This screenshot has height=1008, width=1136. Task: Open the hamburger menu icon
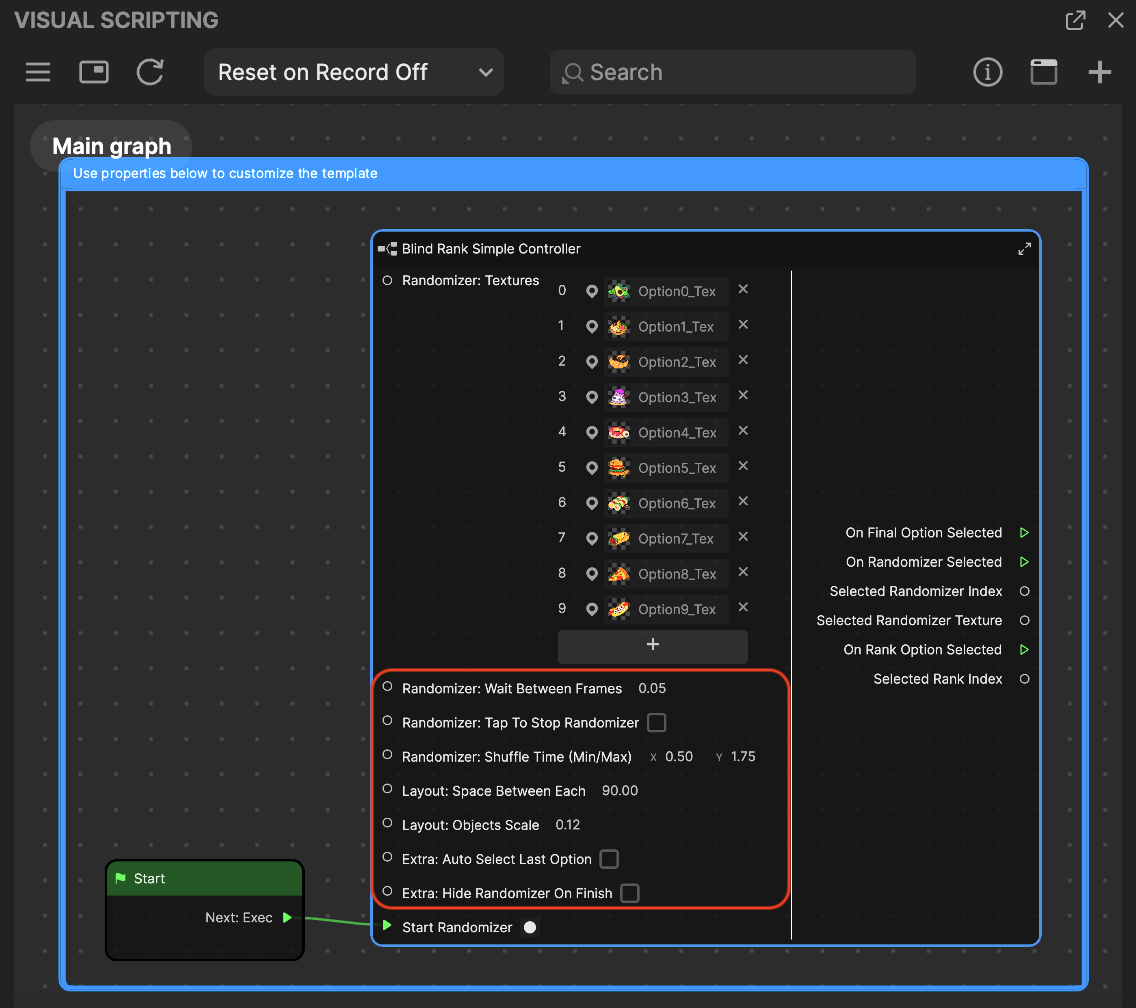(x=38, y=72)
